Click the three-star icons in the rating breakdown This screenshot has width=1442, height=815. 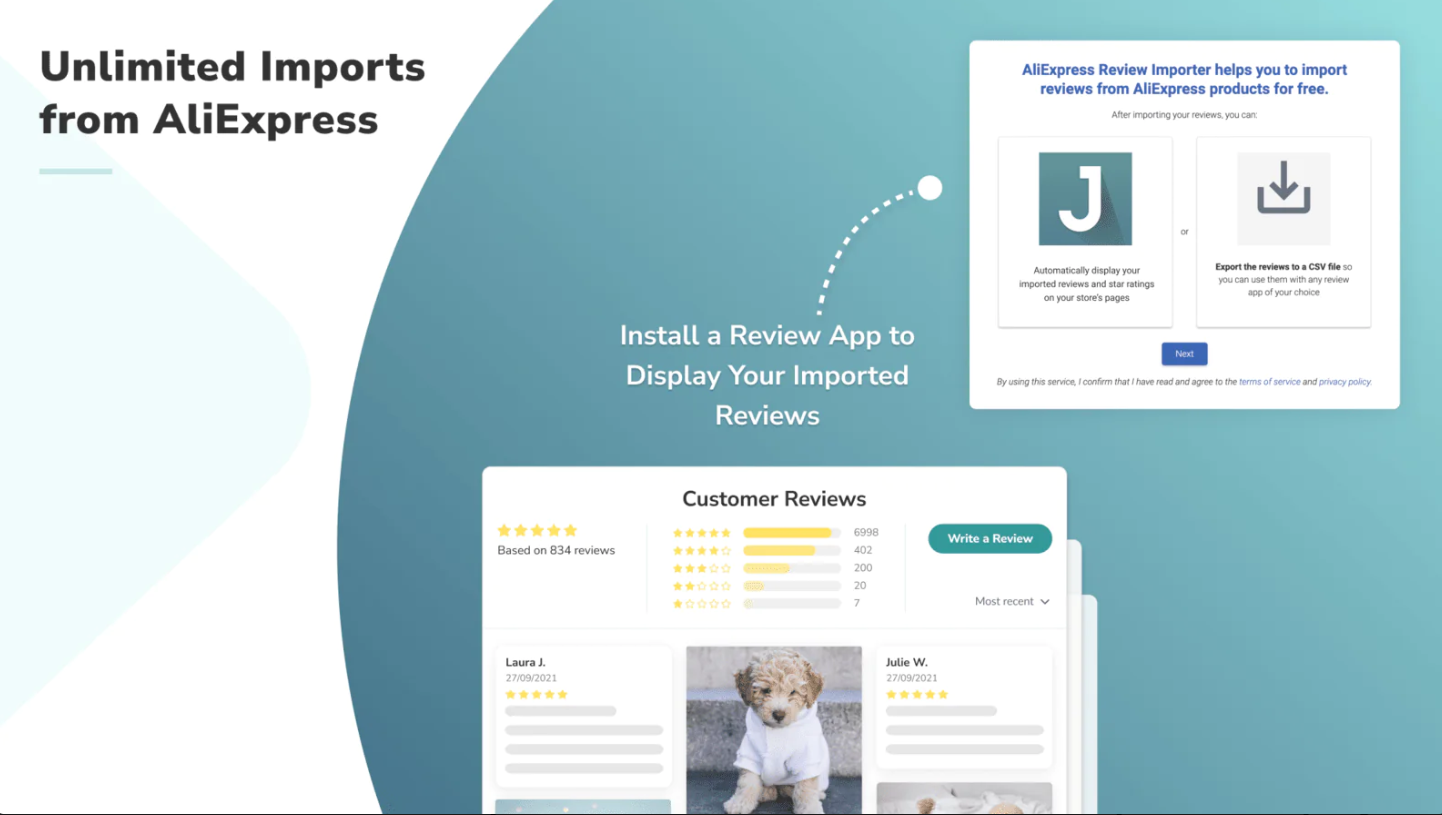click(702, 569)
